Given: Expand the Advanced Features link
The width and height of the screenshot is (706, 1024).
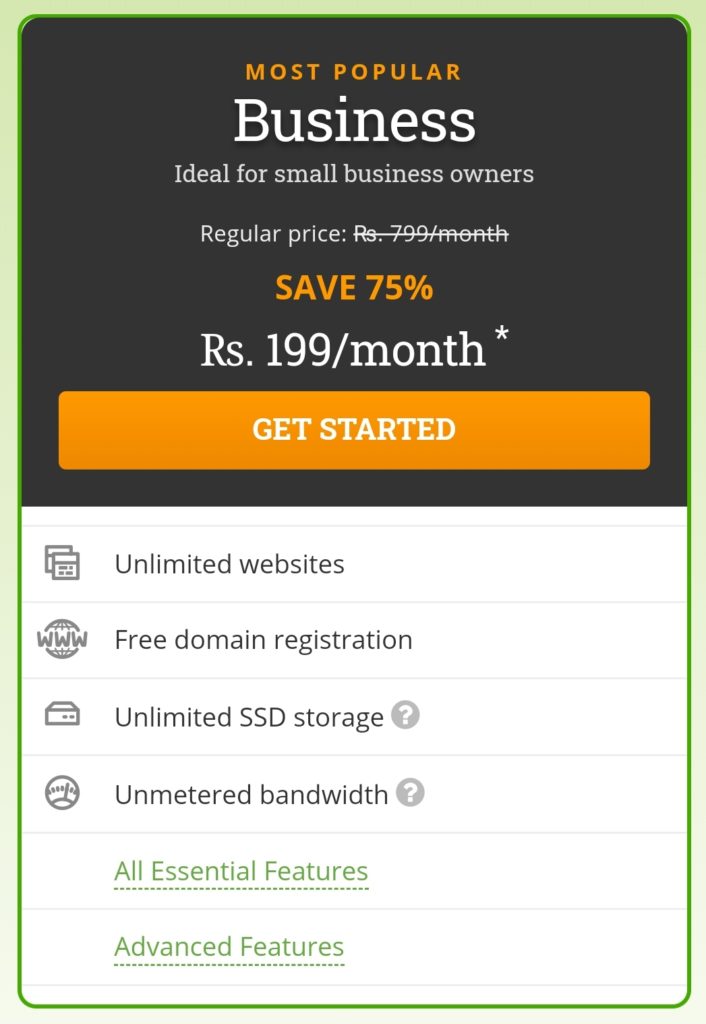Looking at the screenshot, I should click(229, 947).
